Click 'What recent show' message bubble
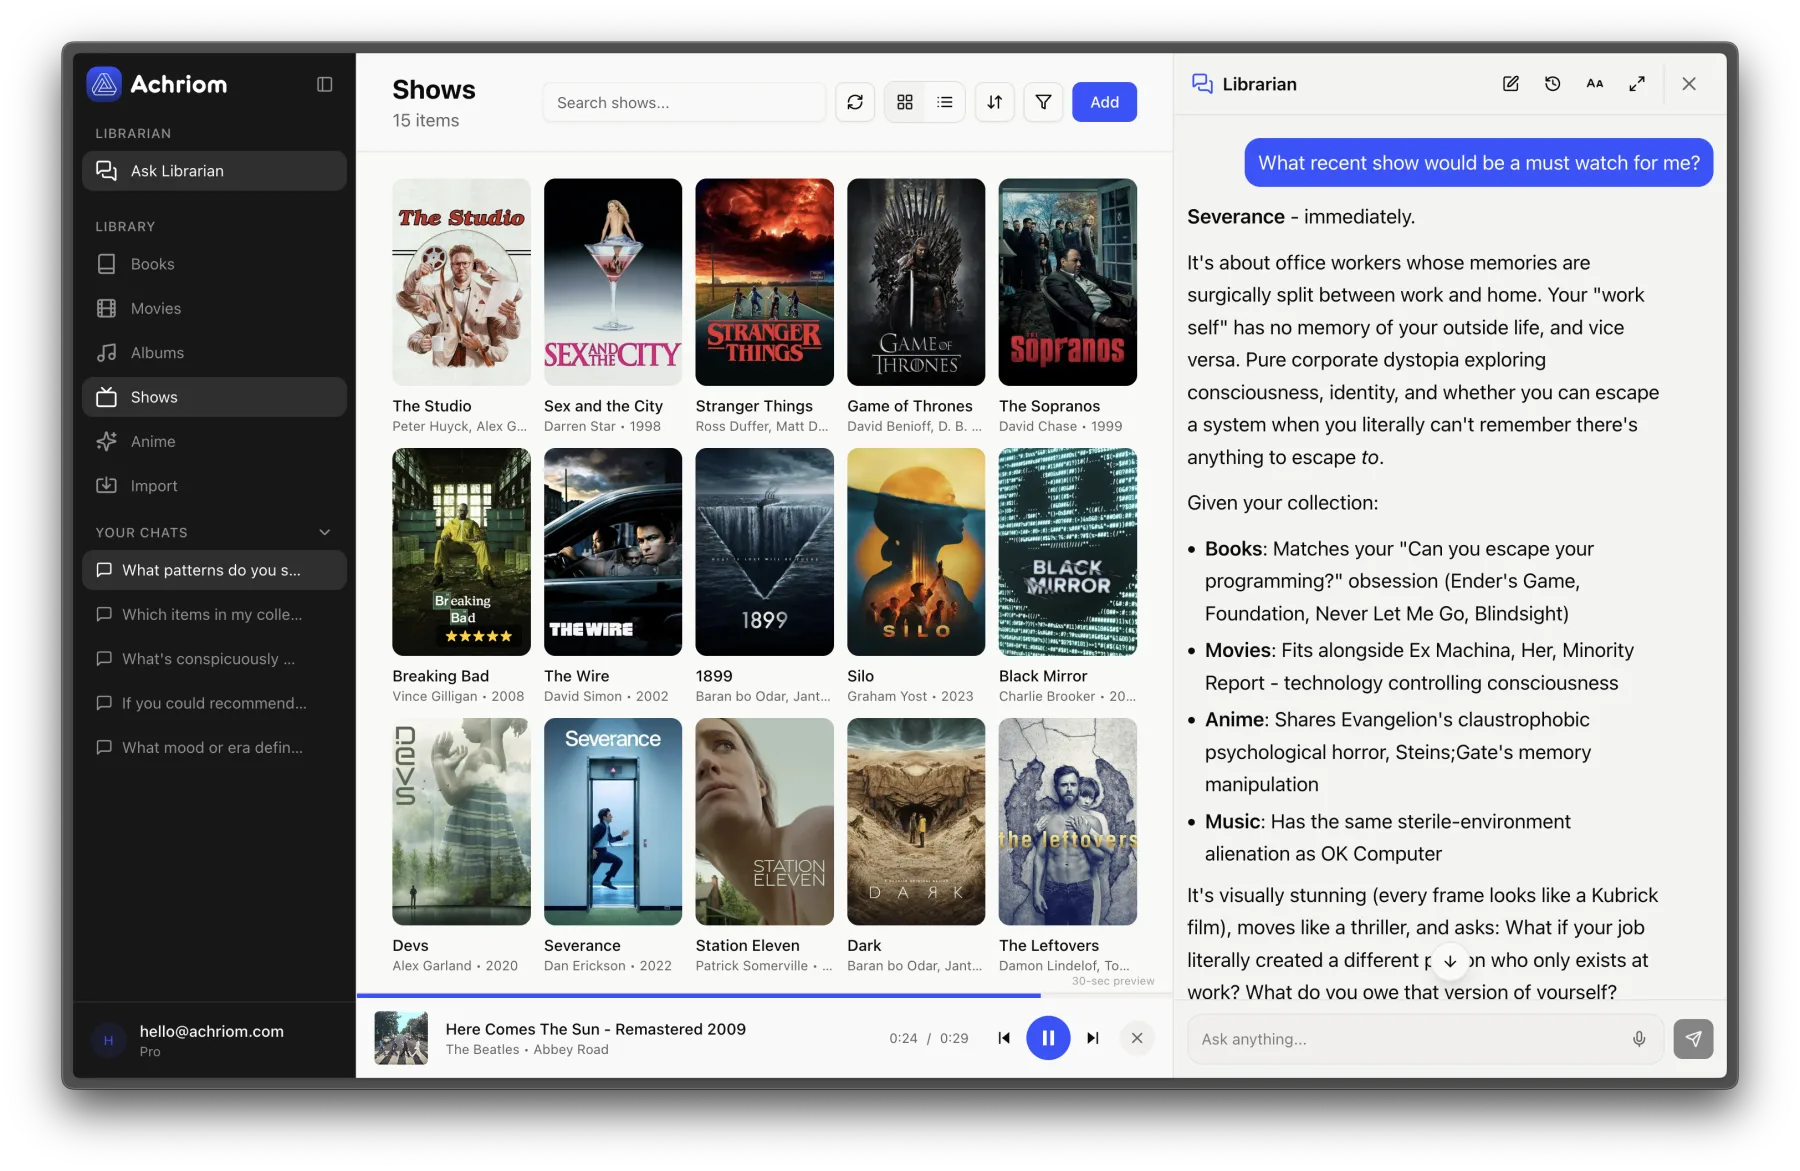This screenshot has width=1800, height=1171. pyautogui.click(x=1478, y=163)
